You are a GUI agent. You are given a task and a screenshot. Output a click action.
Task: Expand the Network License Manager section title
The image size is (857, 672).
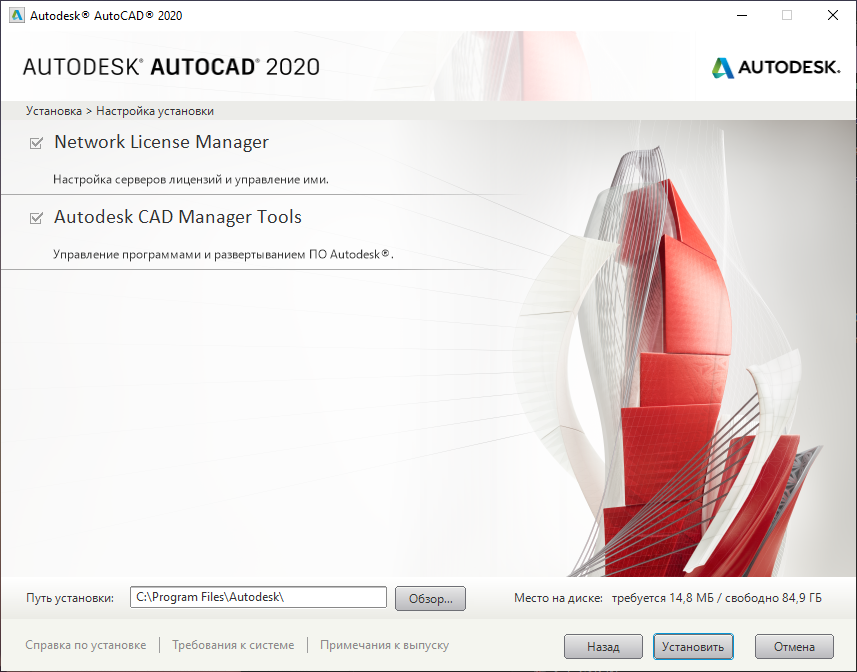(x=161, y=142)
